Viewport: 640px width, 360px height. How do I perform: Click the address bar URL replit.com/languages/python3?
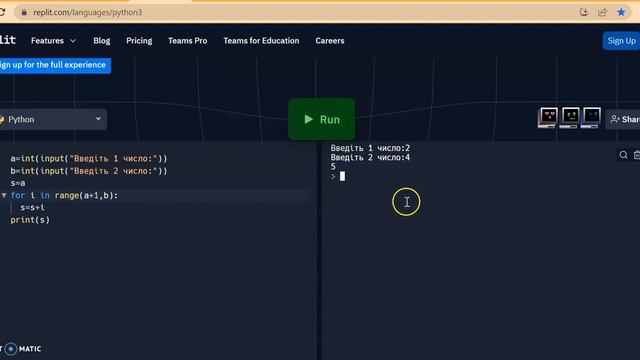pyautogui.click(x=88, y=12)
